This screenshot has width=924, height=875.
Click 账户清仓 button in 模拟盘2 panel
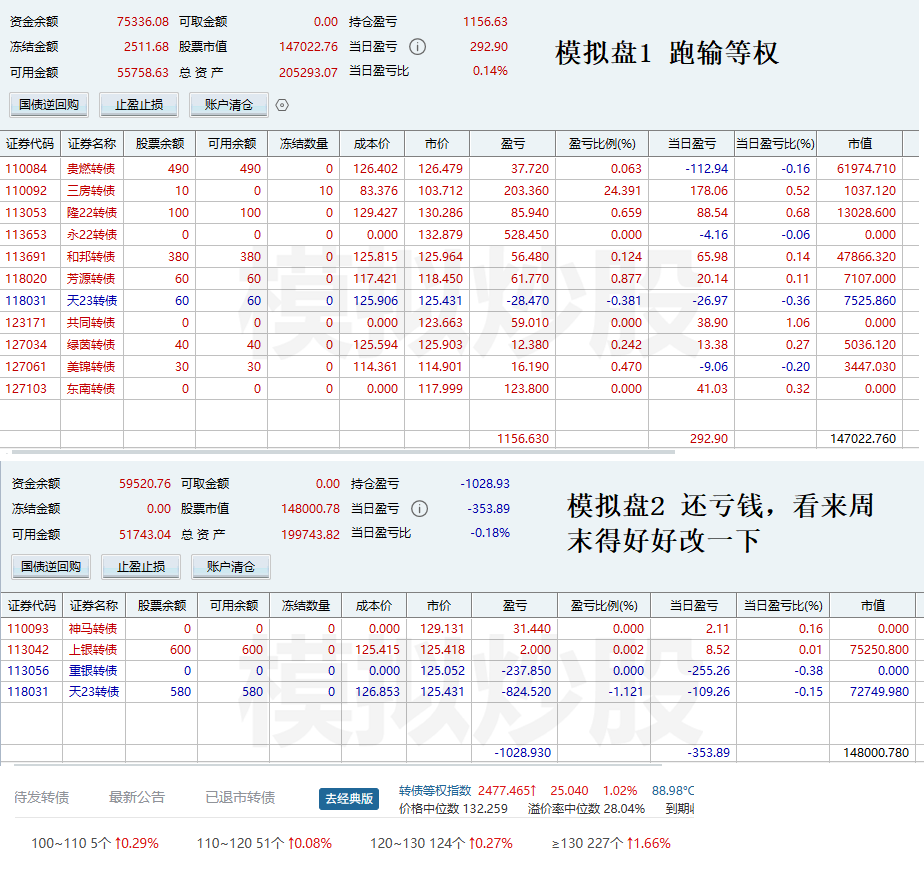point(230,567)
